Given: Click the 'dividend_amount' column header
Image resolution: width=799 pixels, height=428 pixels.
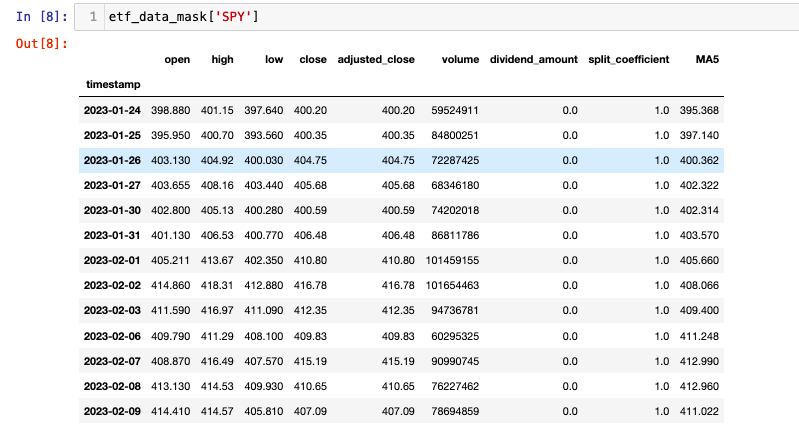Looking at the screenshot, I should pyautogui.click(x=534, y=60).
